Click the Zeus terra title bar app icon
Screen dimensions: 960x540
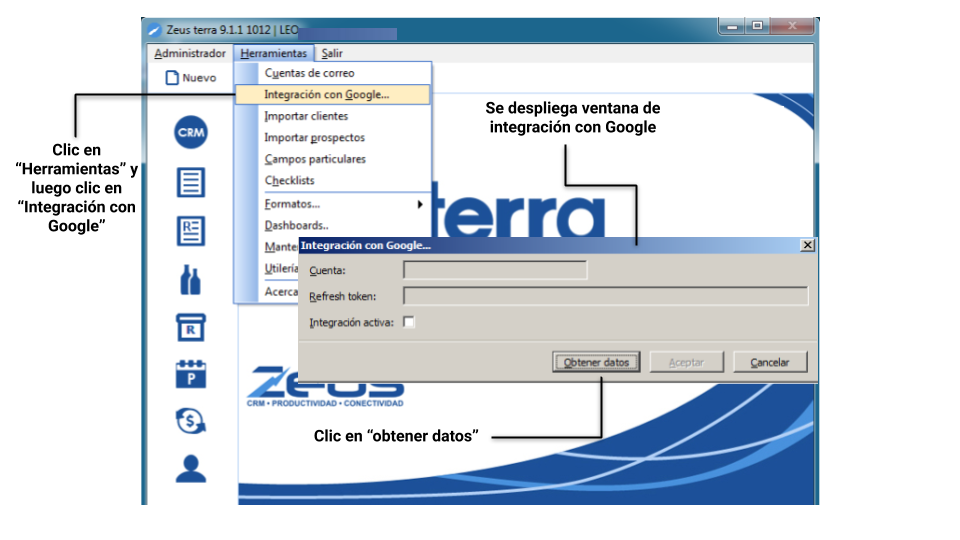154,30
